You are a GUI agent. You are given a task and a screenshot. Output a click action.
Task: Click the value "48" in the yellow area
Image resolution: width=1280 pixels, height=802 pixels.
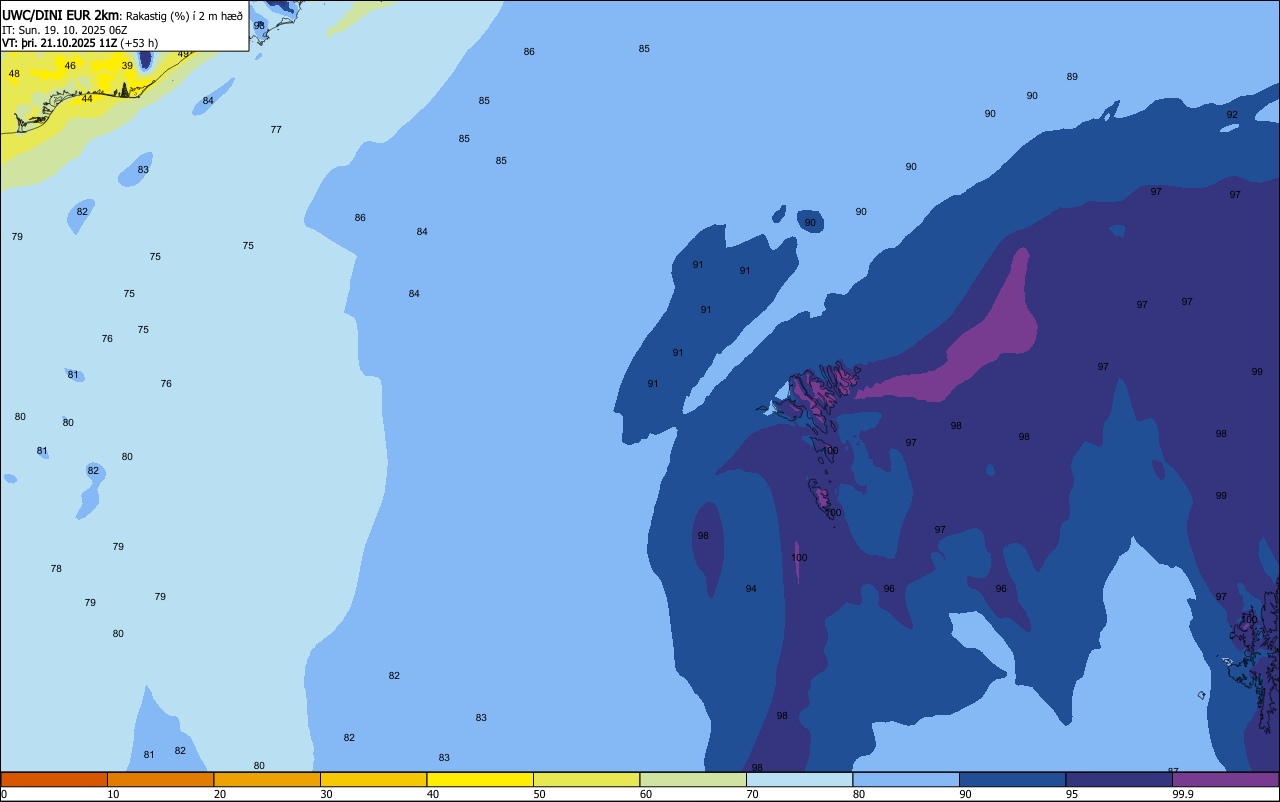[x=14, y=74]
